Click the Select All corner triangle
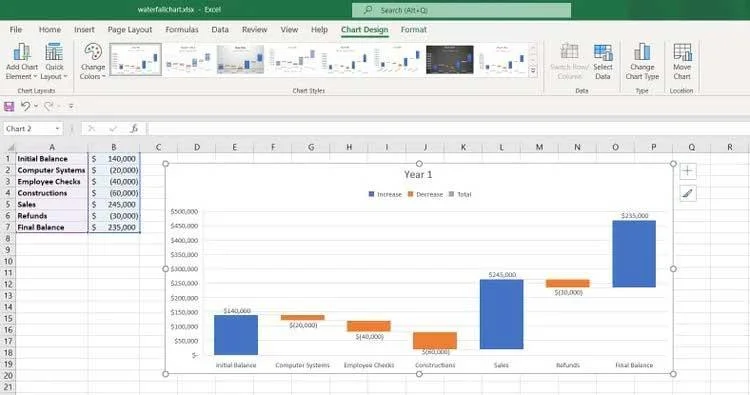 click(x=10, y=147)
